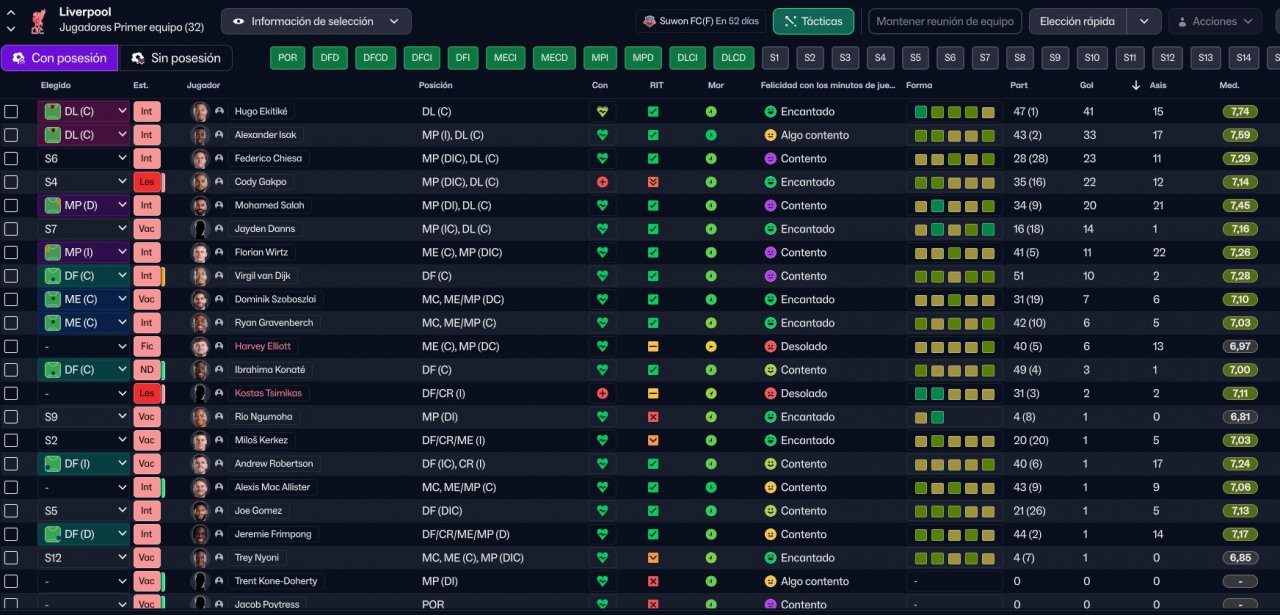Click player portrait of Florian Wirtz
This screenshot has width=1280, height=615.
tap(199, 252)
